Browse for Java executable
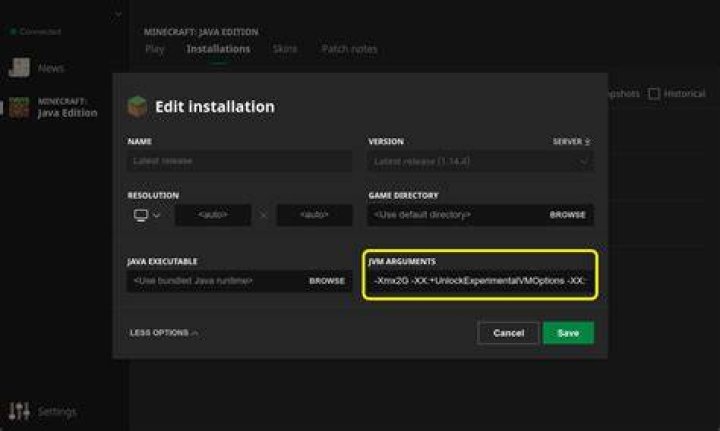 327,281
